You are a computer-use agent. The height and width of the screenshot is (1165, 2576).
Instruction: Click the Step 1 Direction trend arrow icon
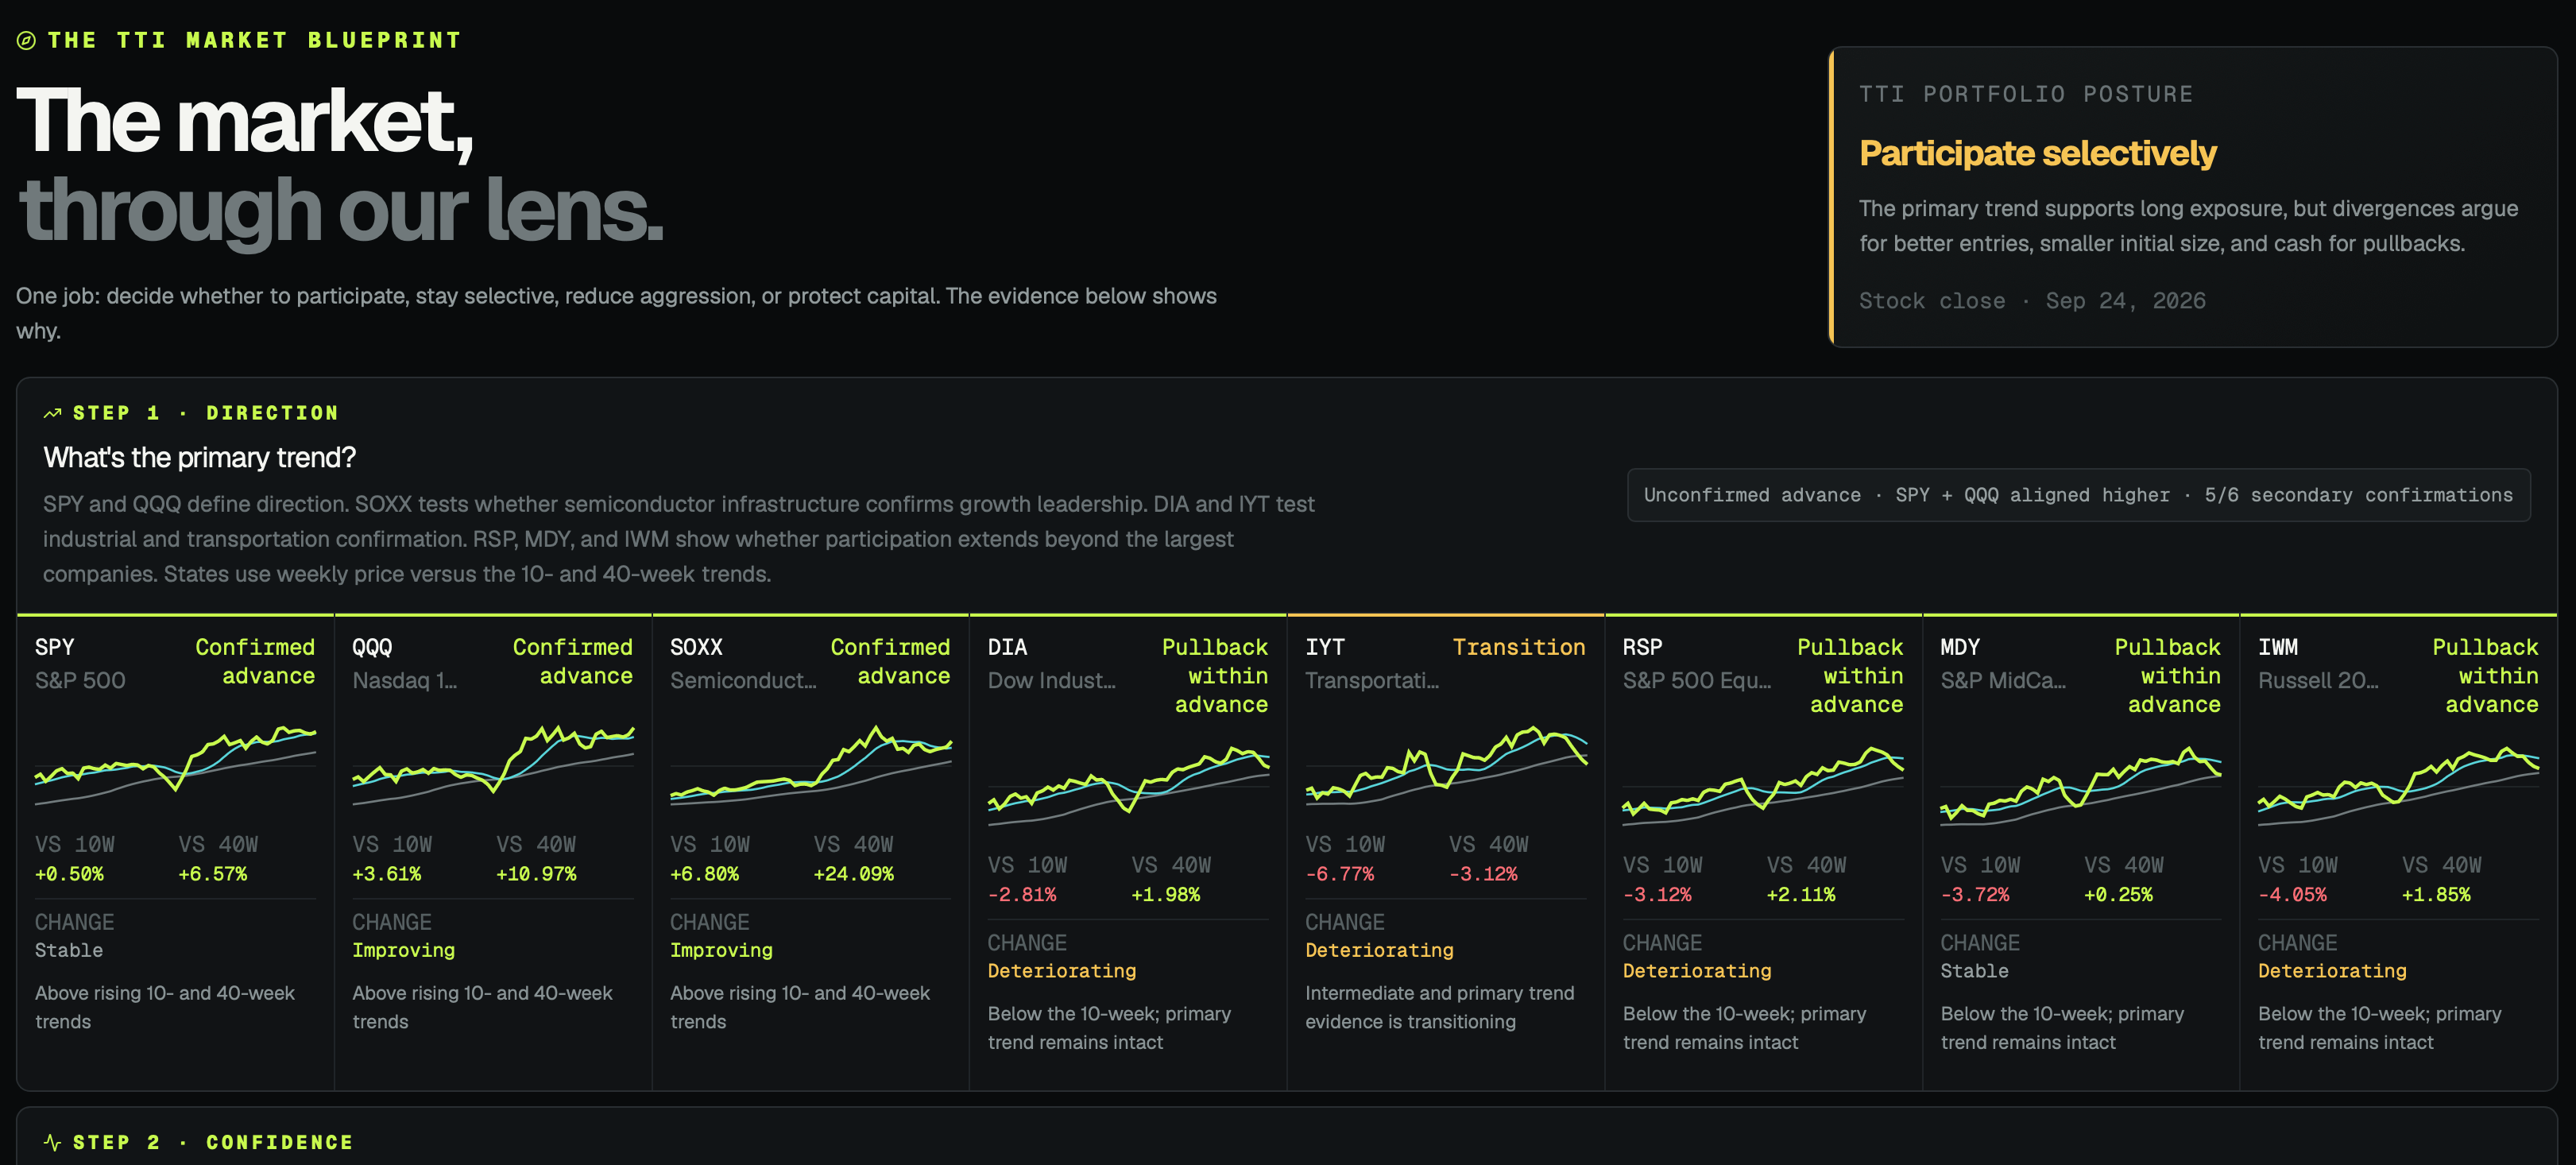click(x=53, y=413)
